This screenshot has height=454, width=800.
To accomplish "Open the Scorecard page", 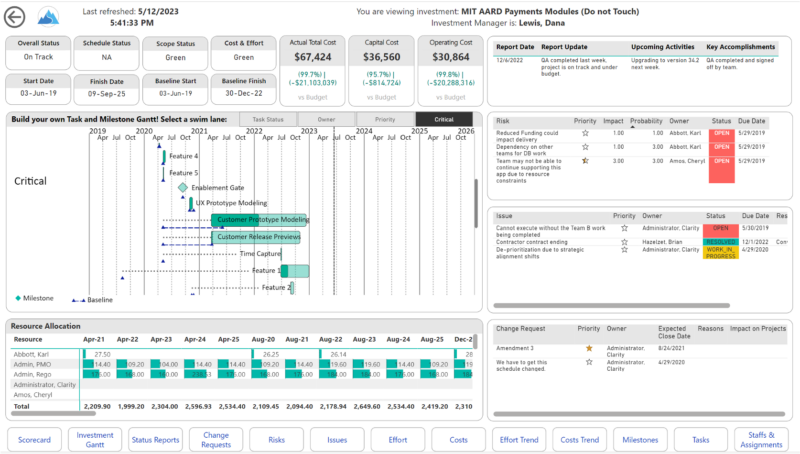I will point(34,440).
